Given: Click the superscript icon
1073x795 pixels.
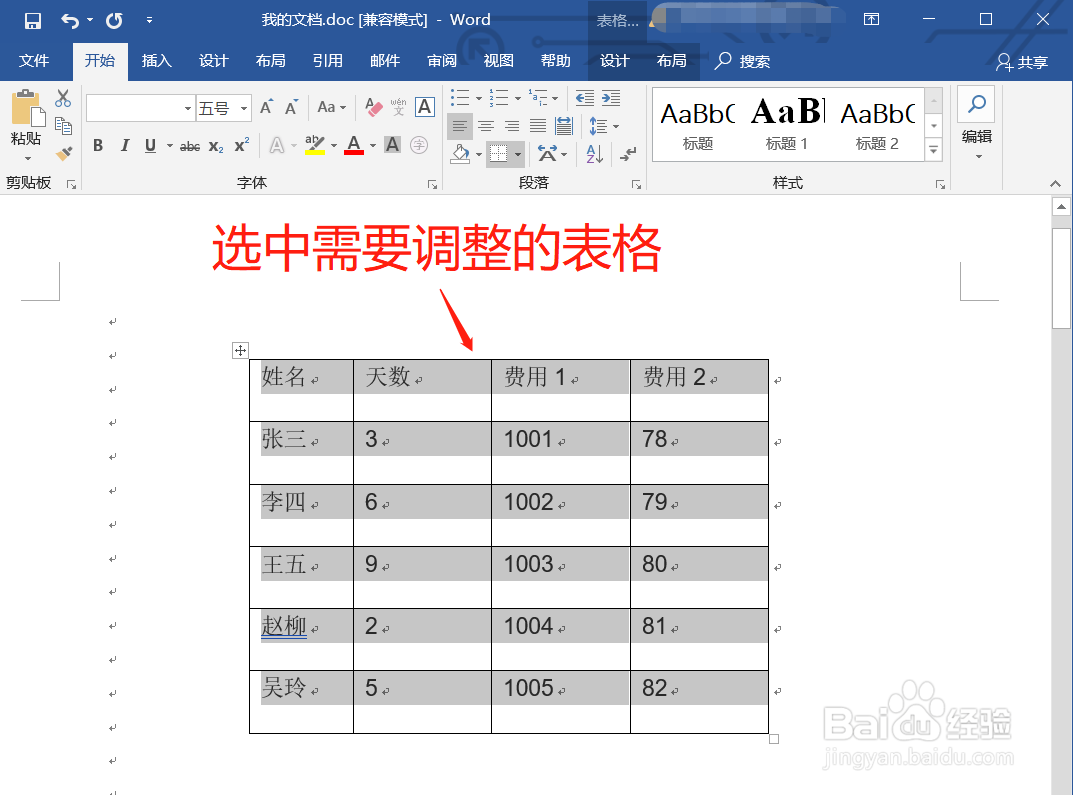Looking at the screenshot, I should [x=240, y=146].
